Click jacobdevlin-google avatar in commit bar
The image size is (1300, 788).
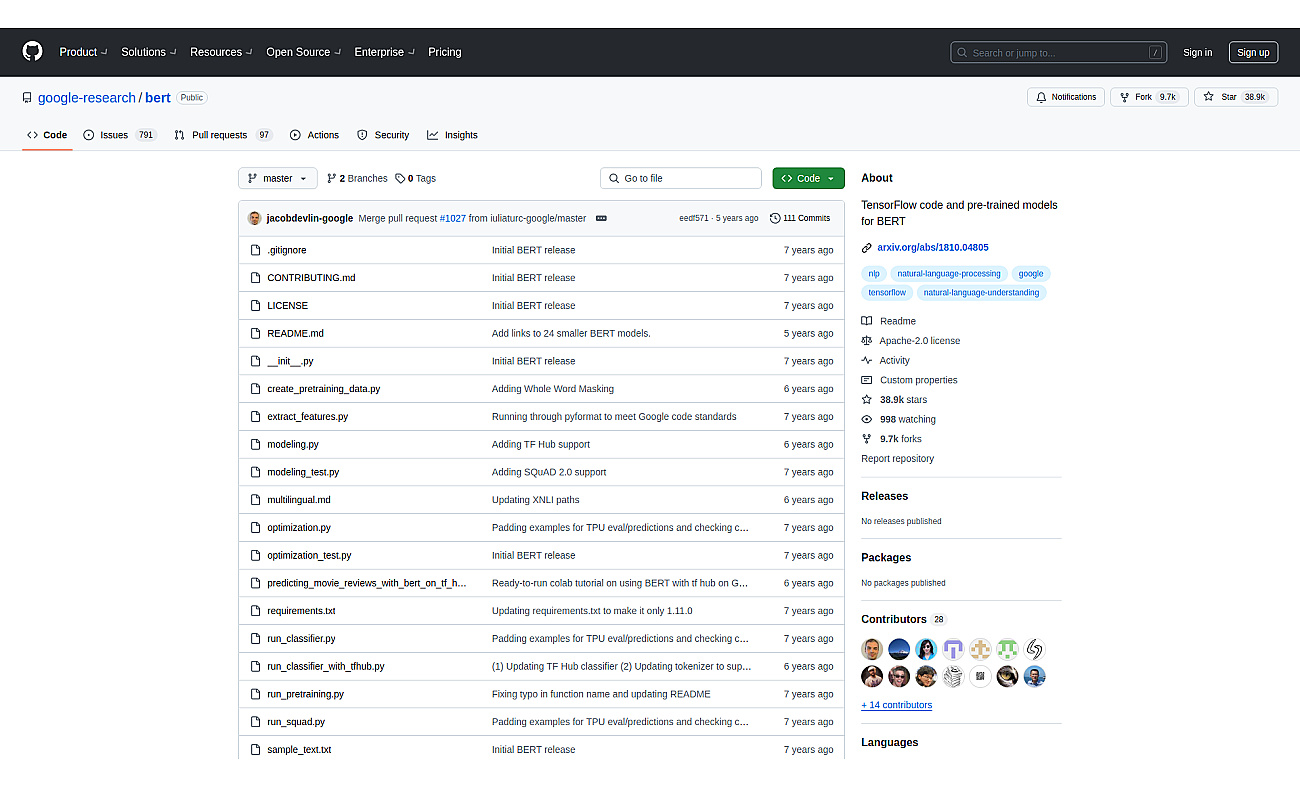pos(255,218)
